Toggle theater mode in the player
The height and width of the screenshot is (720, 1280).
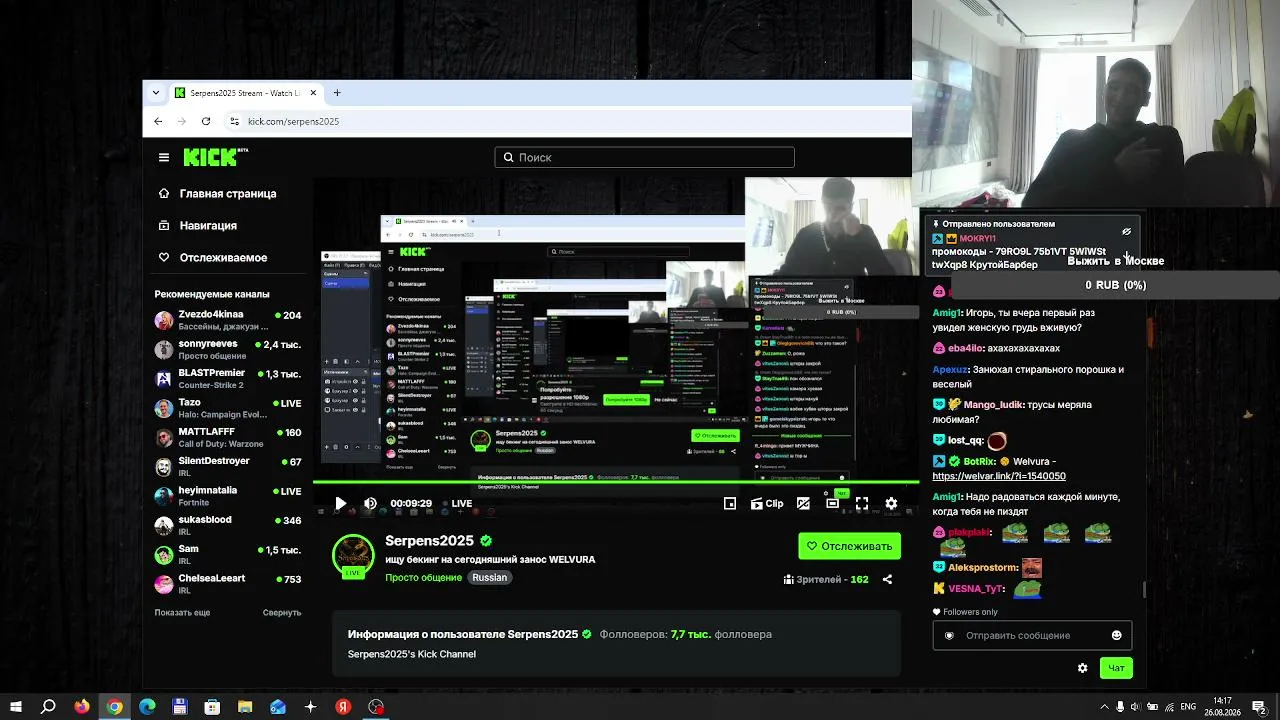(x=832, y=504)
